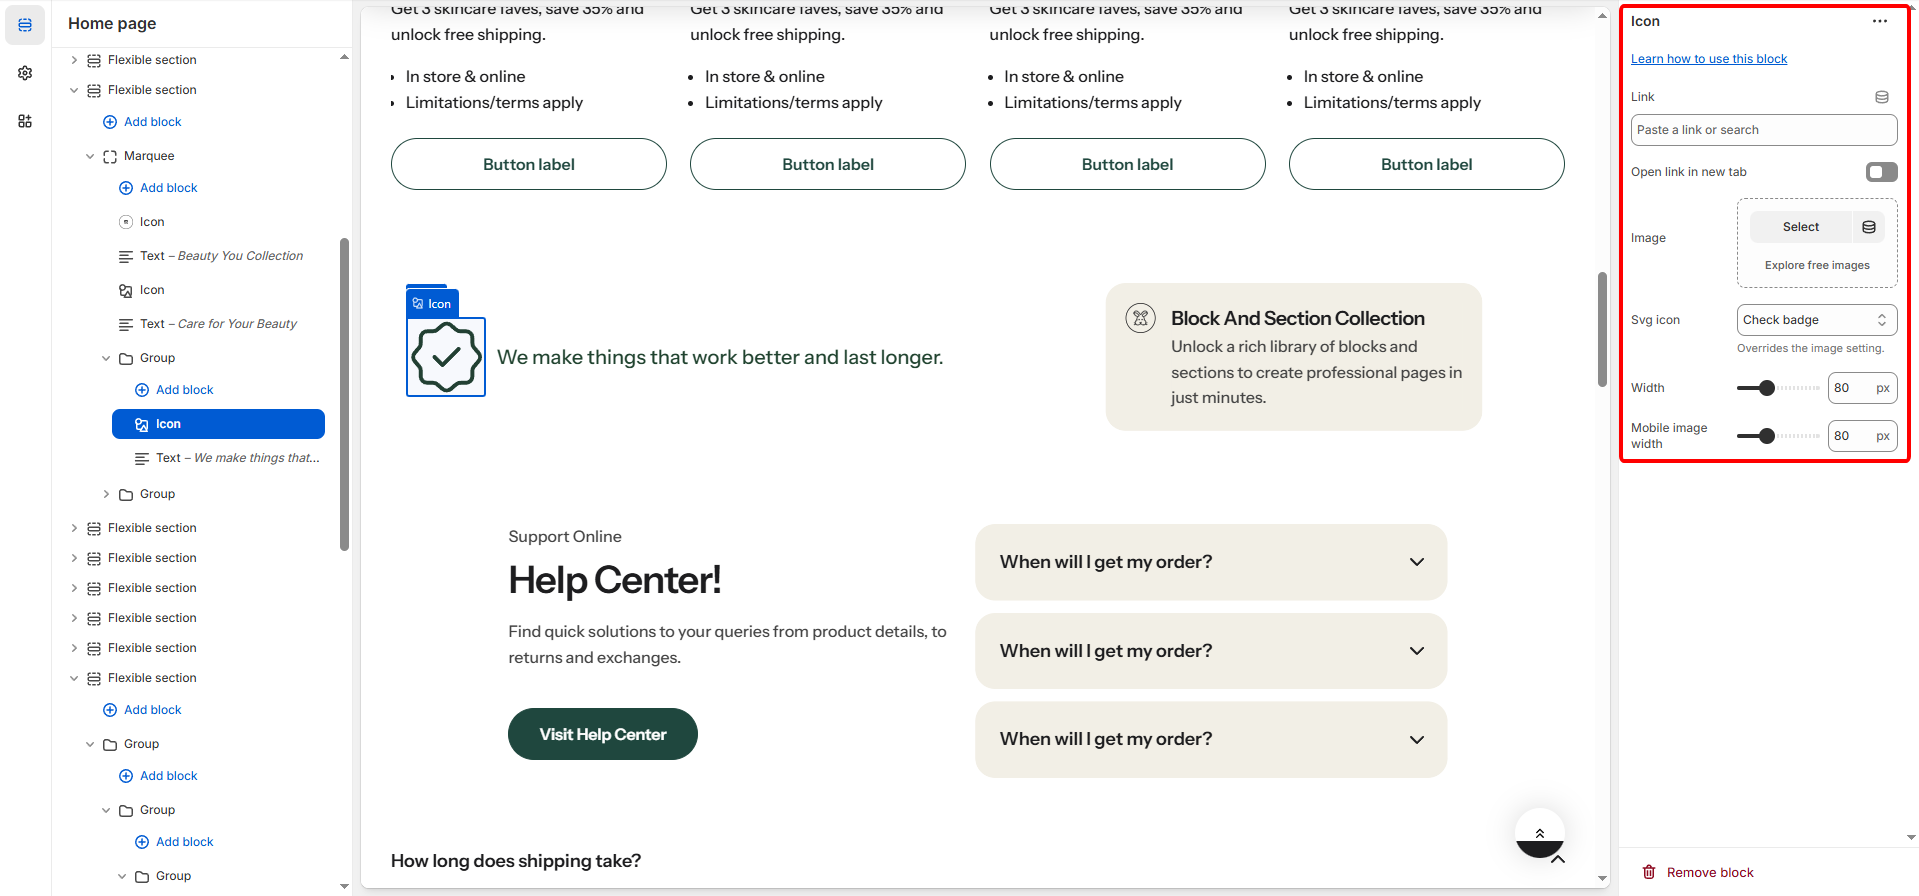Expand the first Flexible section
1919x896 pixels.
pyautogui.click(x=74, y=60)
